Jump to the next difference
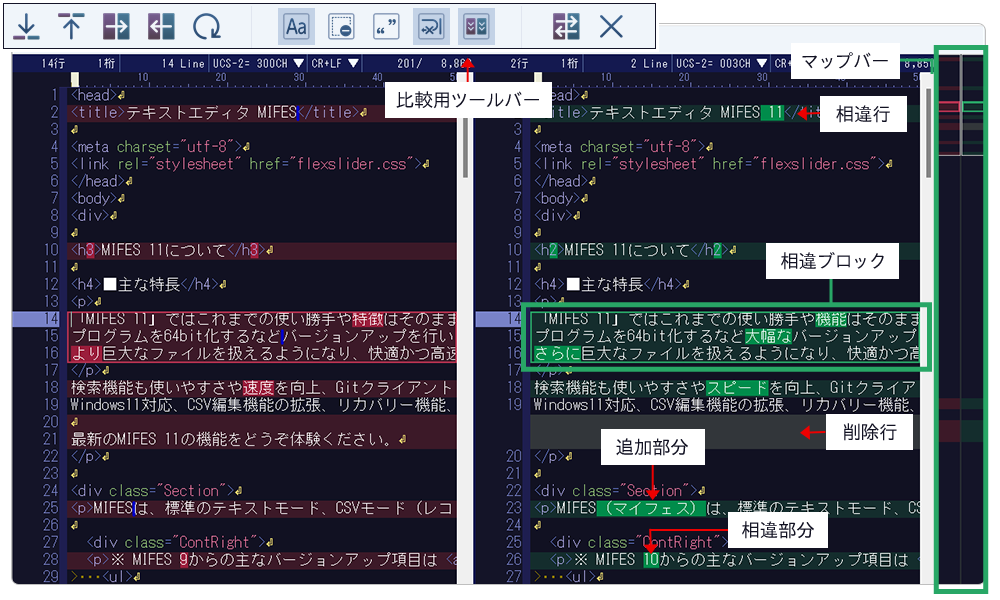Screen dimensions: 1000x600 click(25, 27)
